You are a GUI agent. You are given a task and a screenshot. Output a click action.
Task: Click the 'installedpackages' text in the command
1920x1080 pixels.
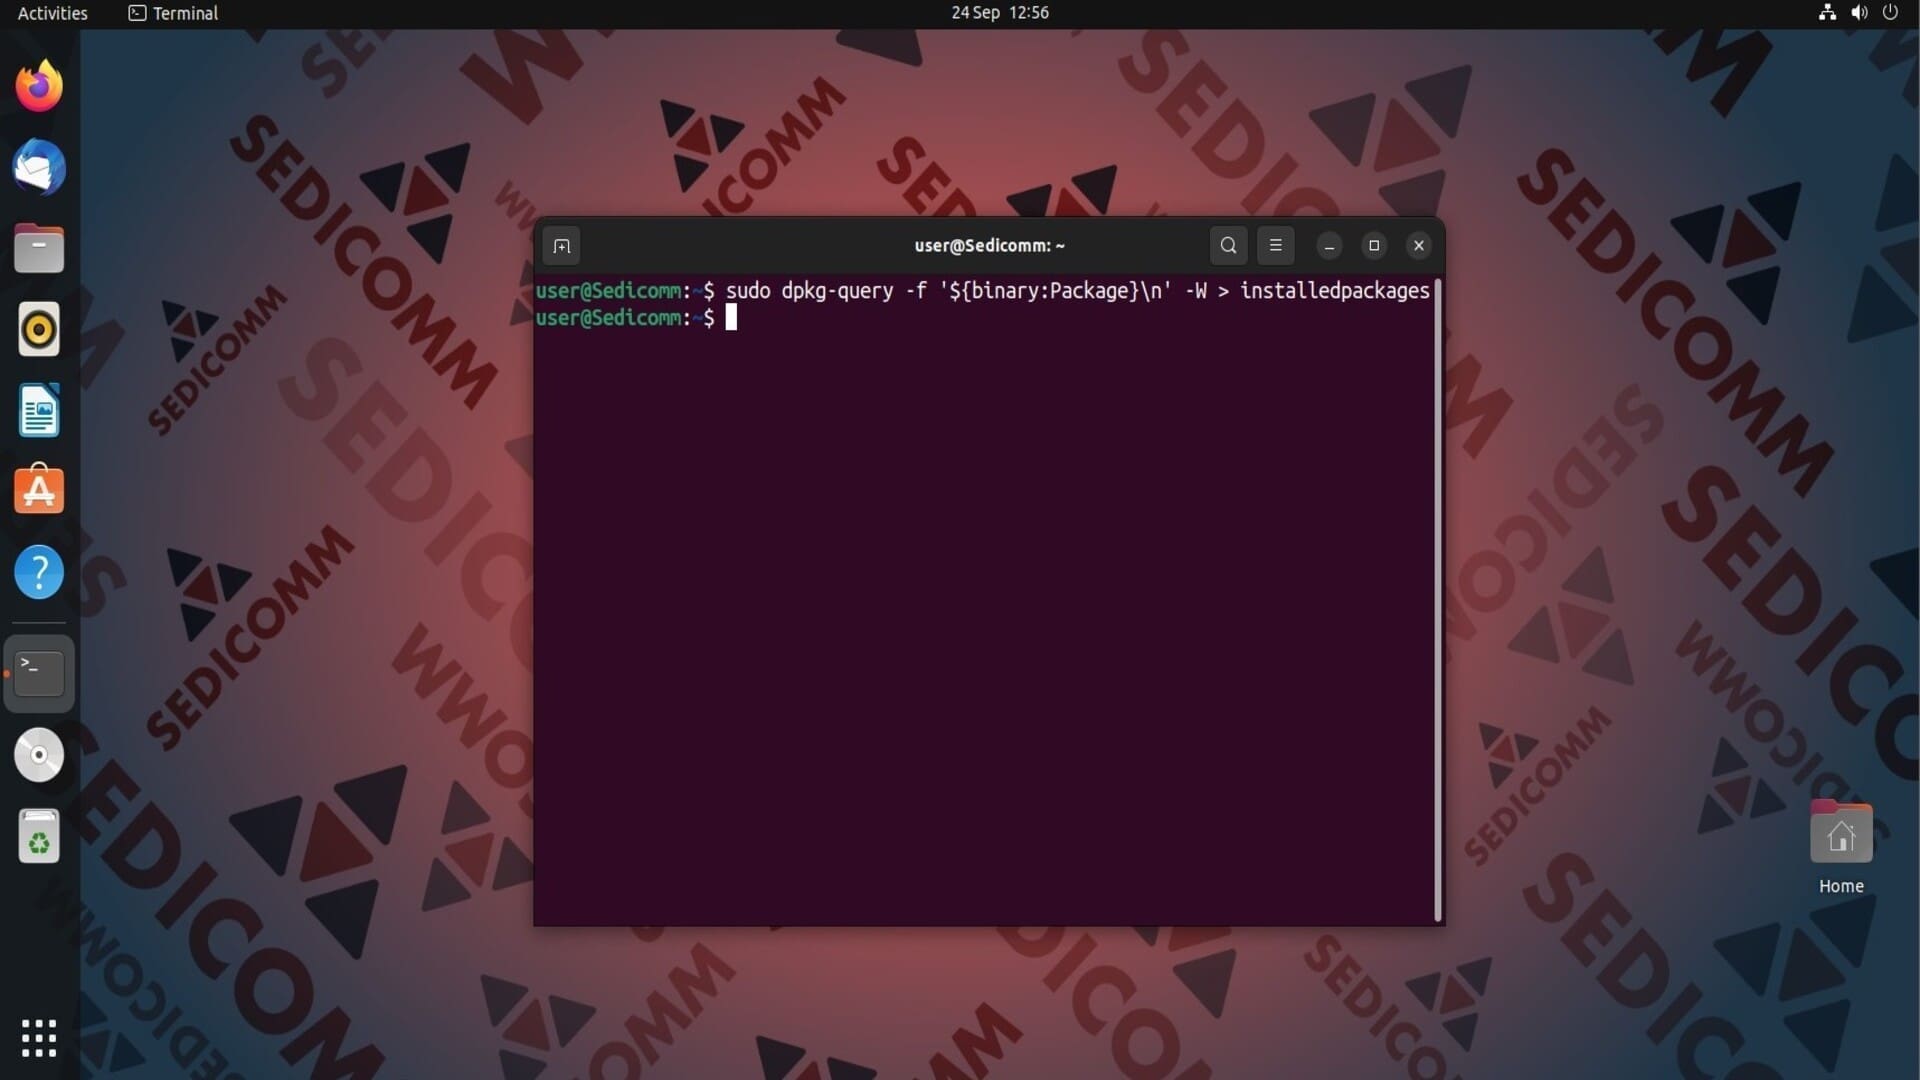(1335, 291)
